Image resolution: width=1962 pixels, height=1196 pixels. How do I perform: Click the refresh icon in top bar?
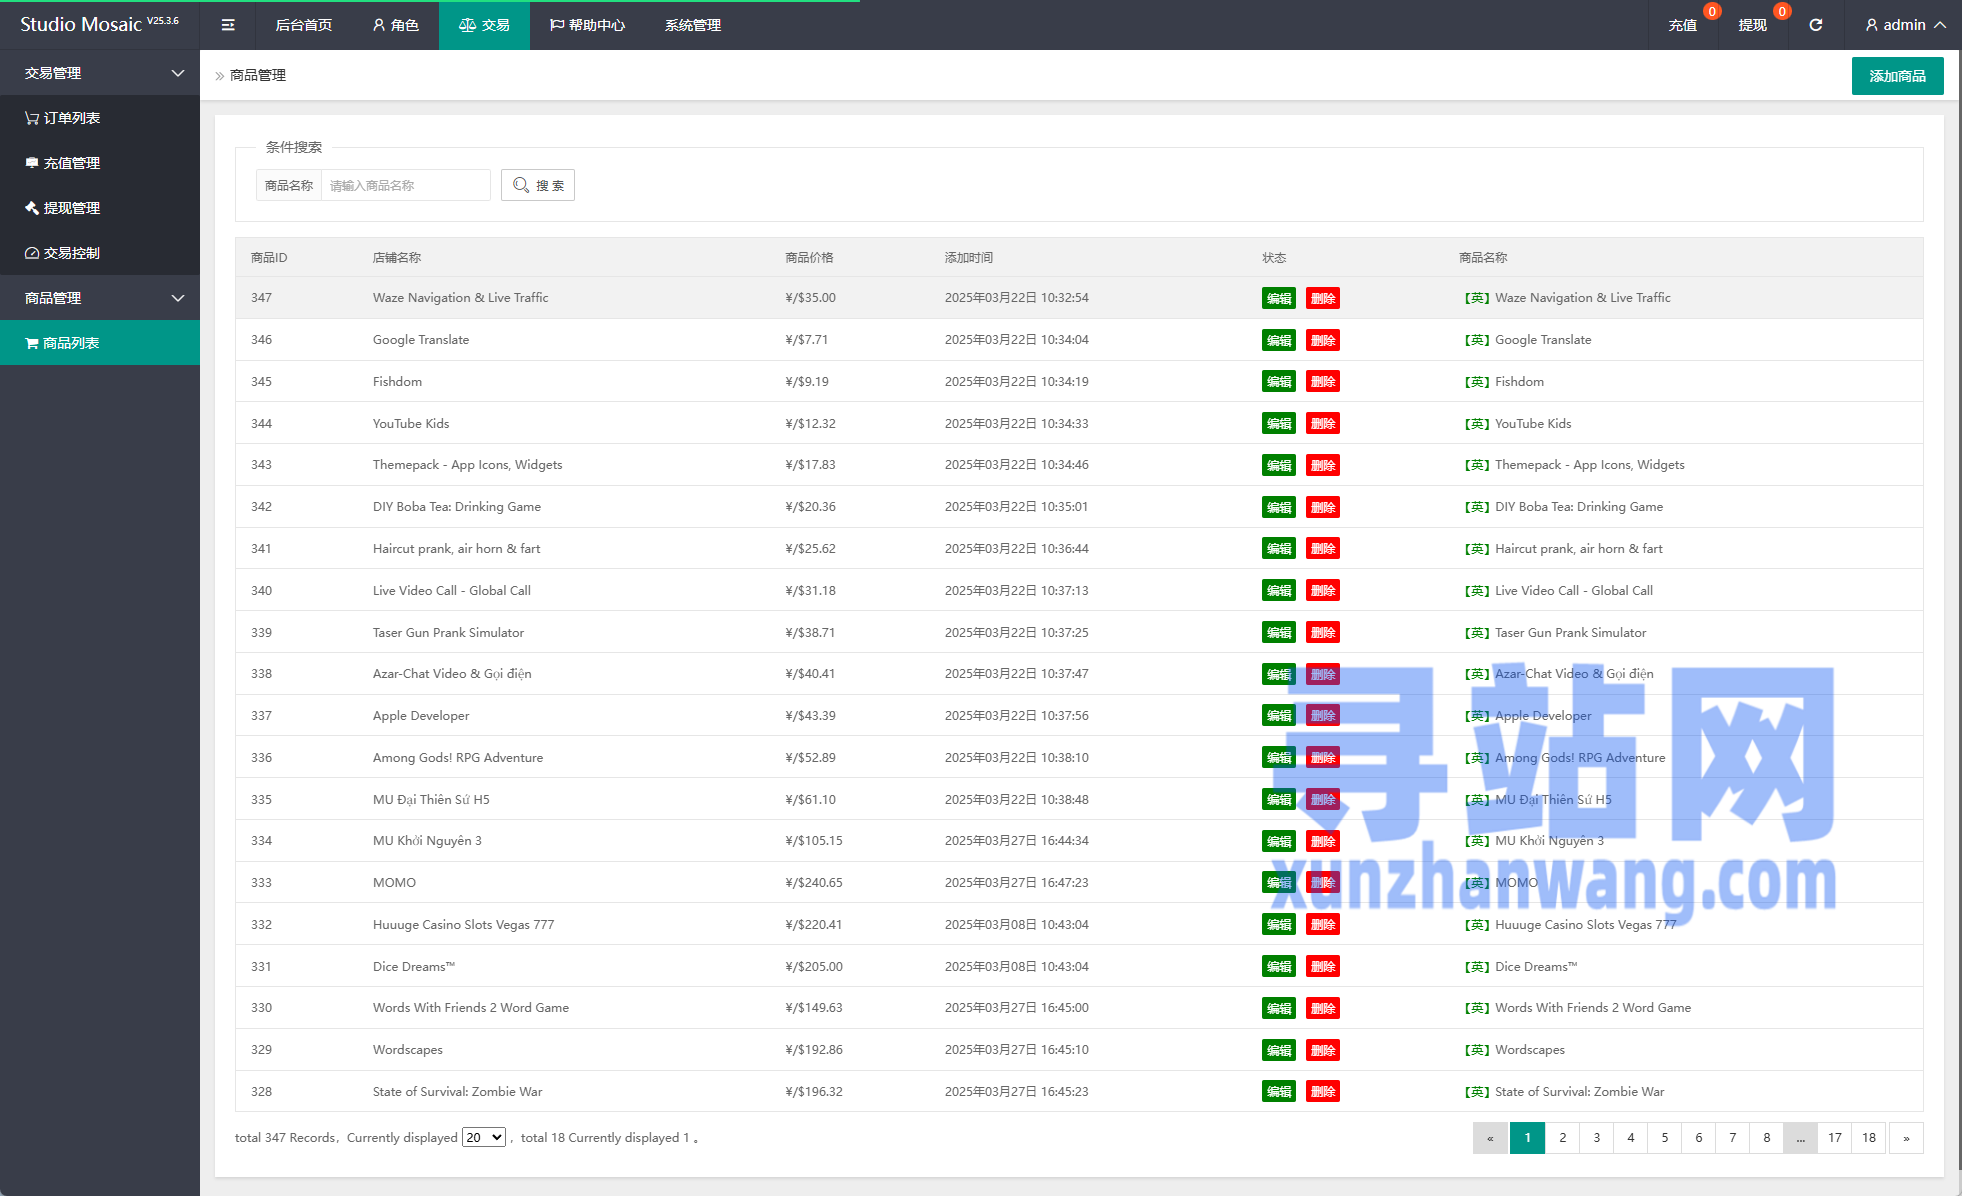coord(1815,25)
